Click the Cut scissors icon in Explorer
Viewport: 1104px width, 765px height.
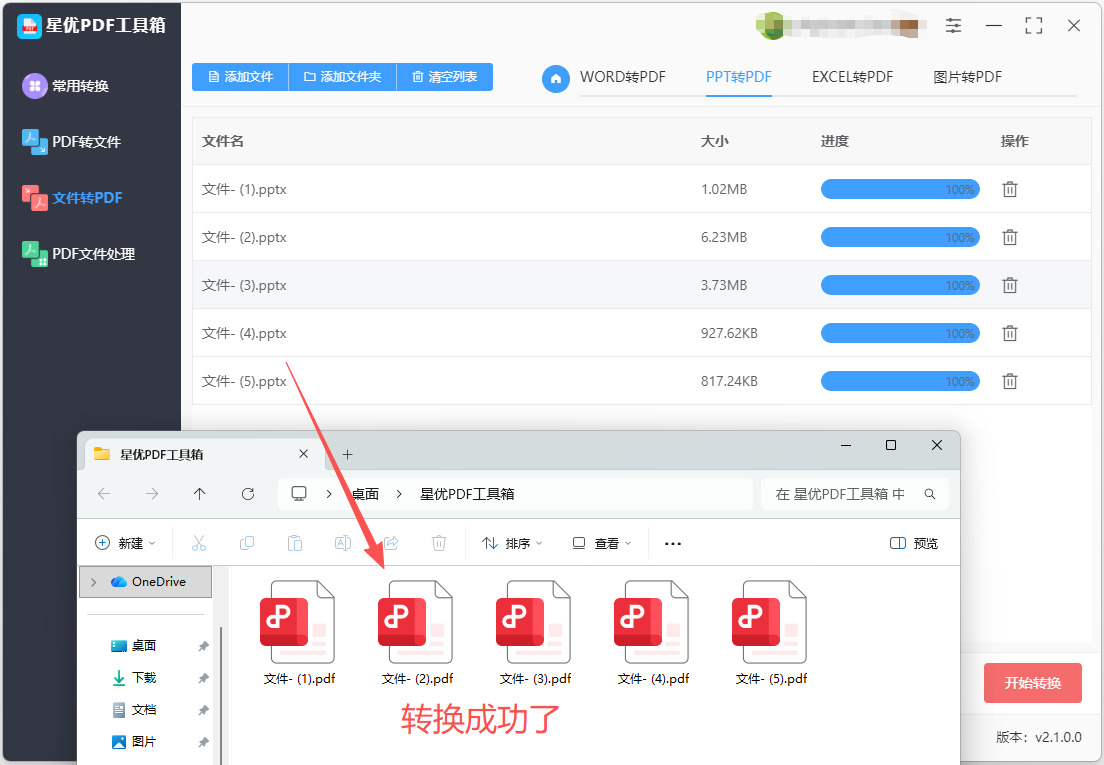click(199, 543)
